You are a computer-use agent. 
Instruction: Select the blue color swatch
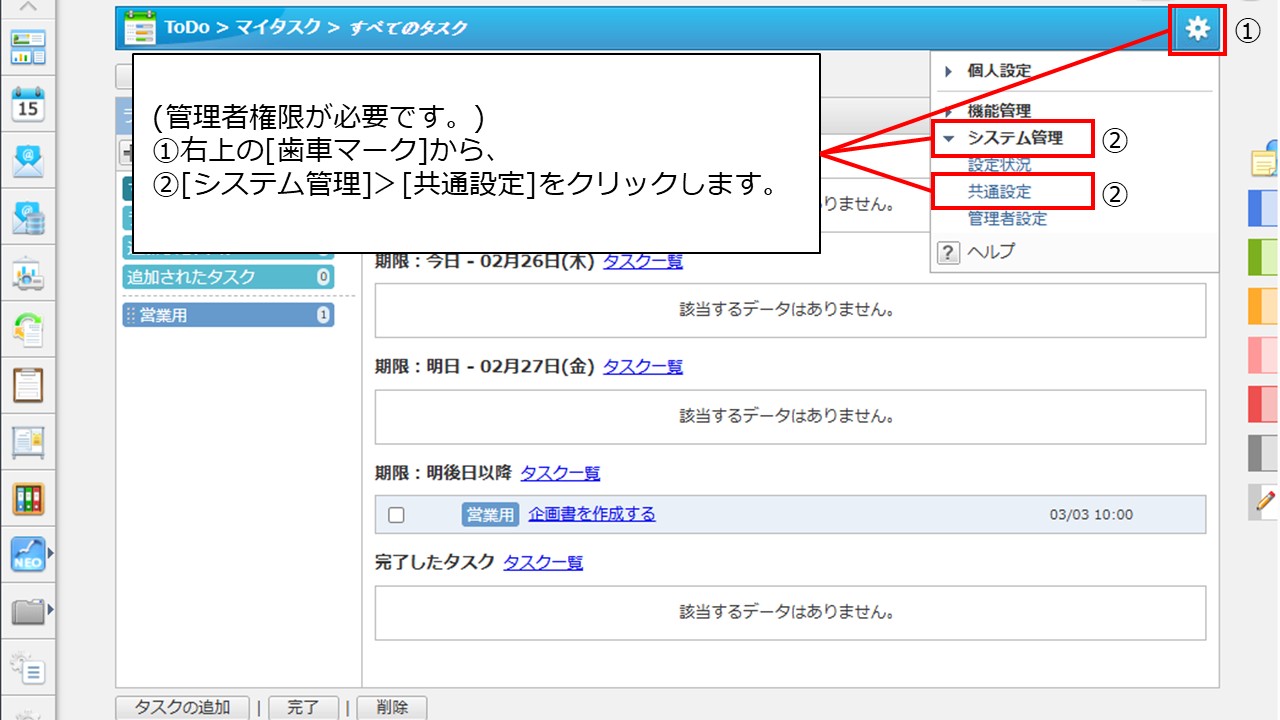pos(1264,208)
